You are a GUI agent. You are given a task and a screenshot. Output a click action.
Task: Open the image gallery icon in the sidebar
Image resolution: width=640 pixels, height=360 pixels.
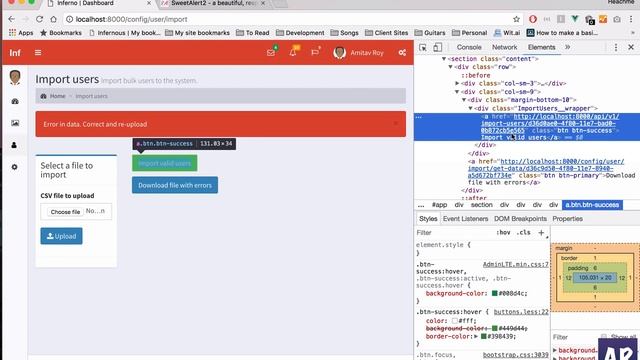click(x=15, y=123)
